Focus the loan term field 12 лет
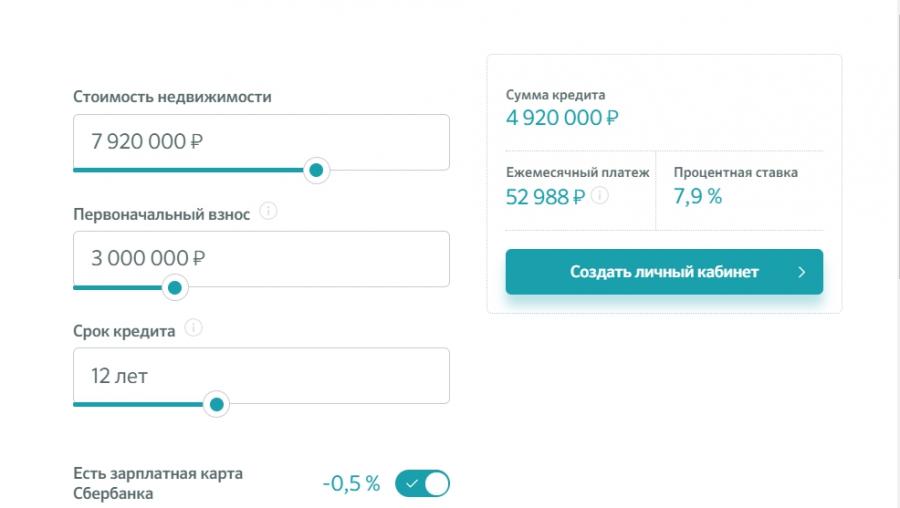The image size is (900, 508). 261,375
